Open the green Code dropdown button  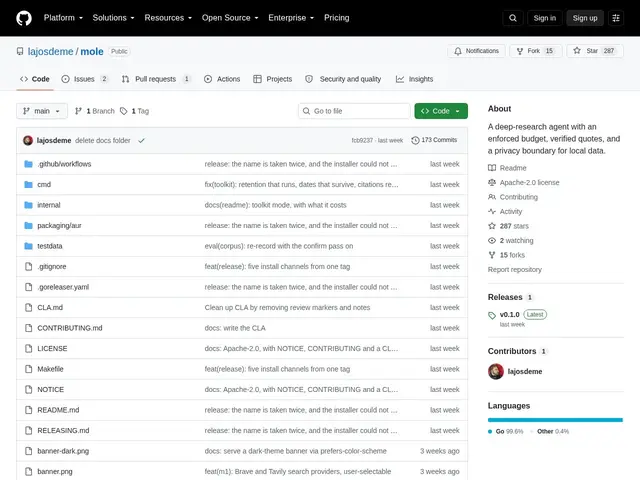coord(441,111)
